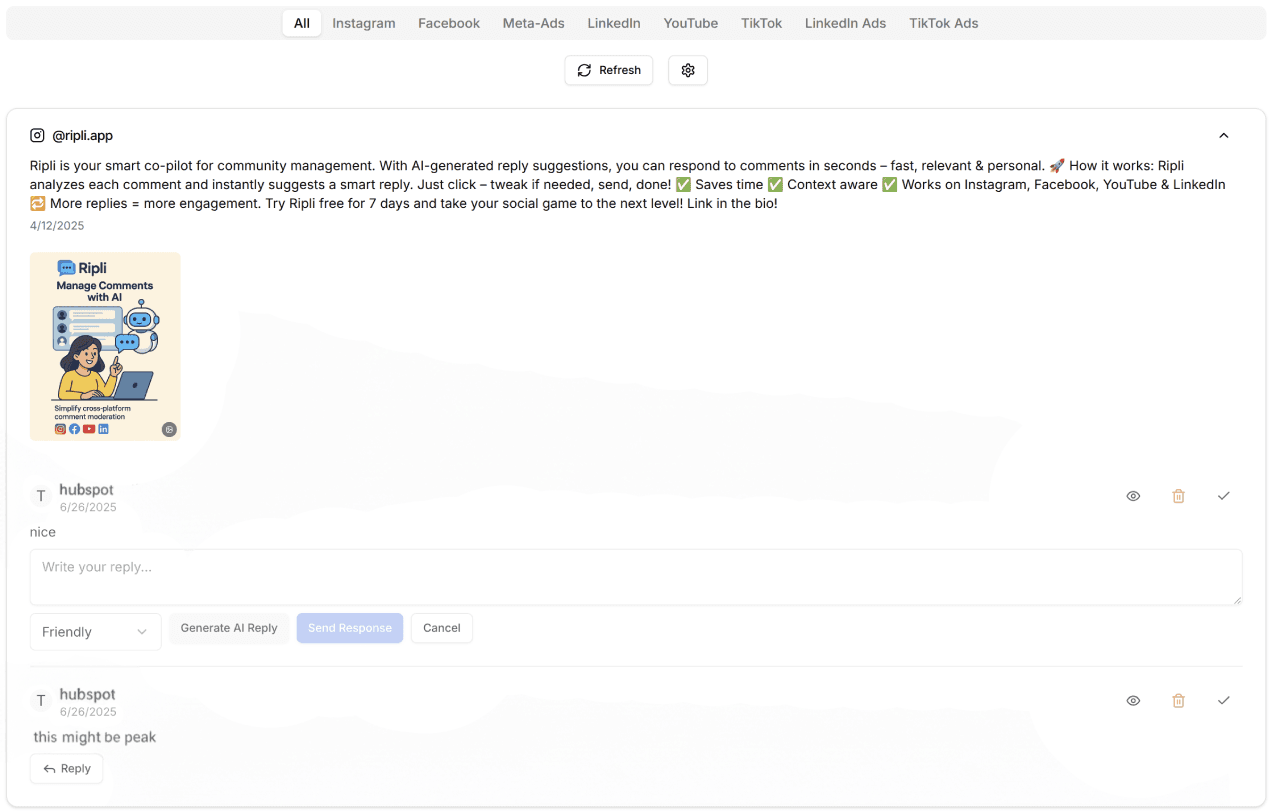Mark 'this might be peak' resolved via checkmark
The height and width of the screenshot is (811, 1280).
click(x=1224, y=700)
